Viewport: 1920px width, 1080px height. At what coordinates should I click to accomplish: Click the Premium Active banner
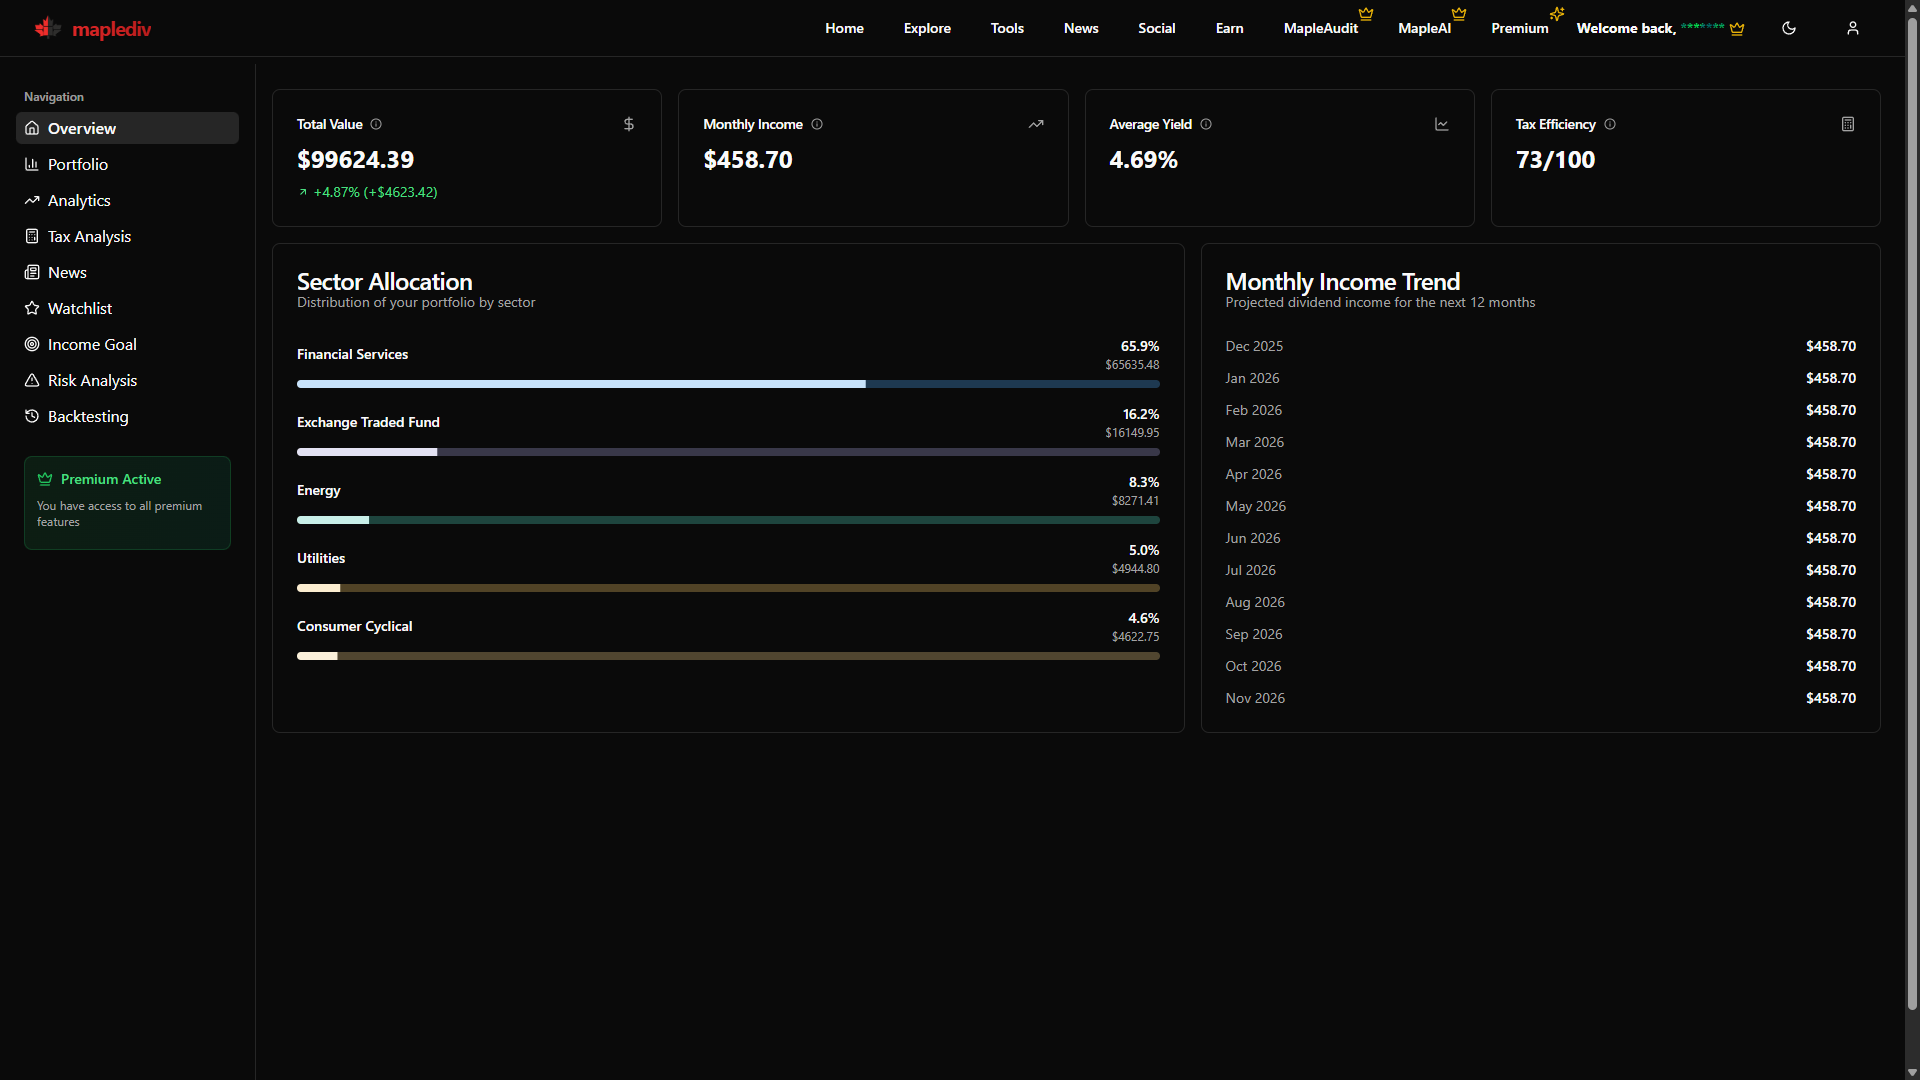pos(127,502)
